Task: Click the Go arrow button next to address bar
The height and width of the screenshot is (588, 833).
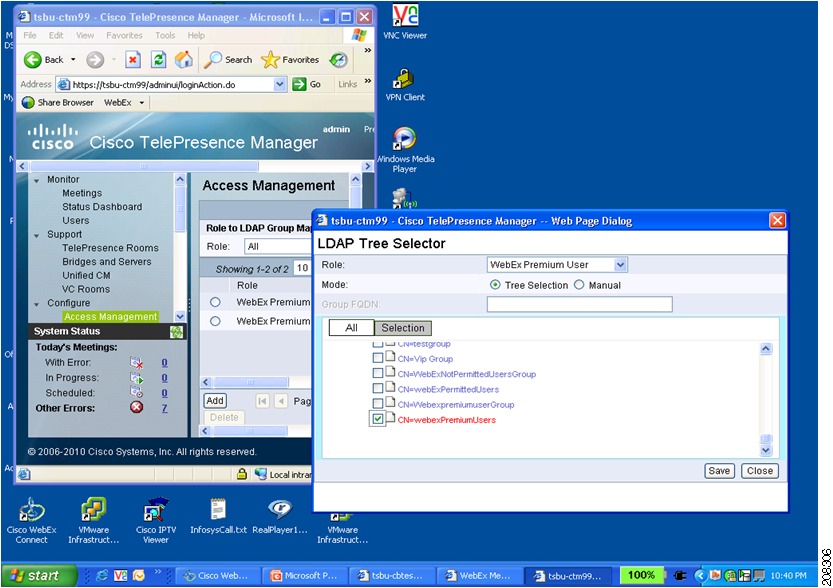Action: (299, 84)
